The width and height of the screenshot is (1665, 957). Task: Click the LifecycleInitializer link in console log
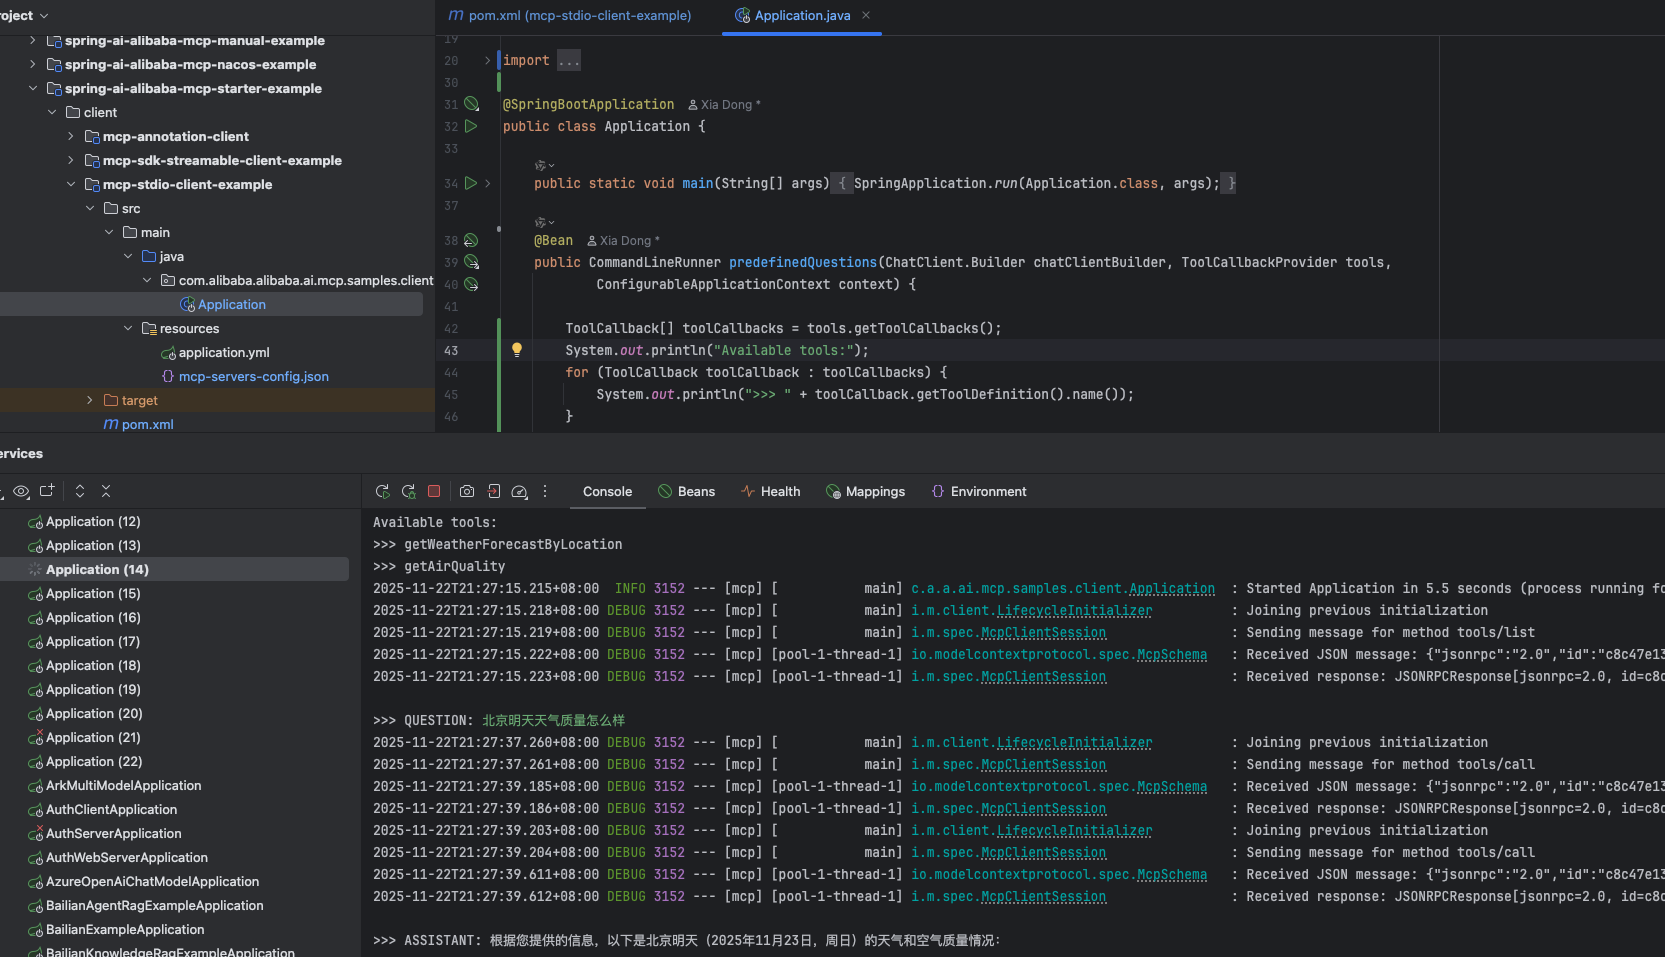(1073, 611)
